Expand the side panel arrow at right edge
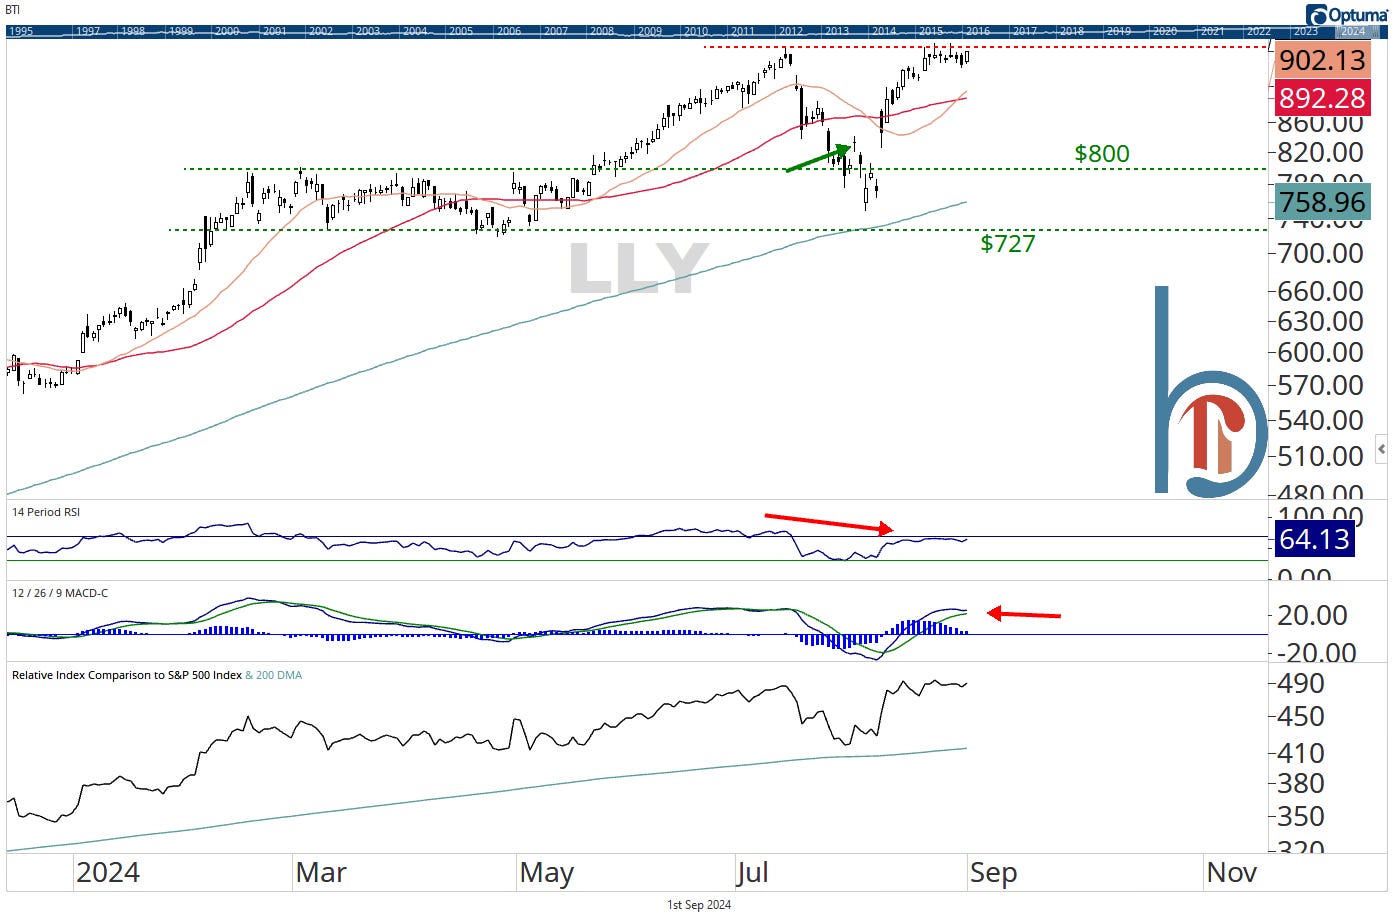Viewport: 1394px width, 924px height. click(1381, 447)
